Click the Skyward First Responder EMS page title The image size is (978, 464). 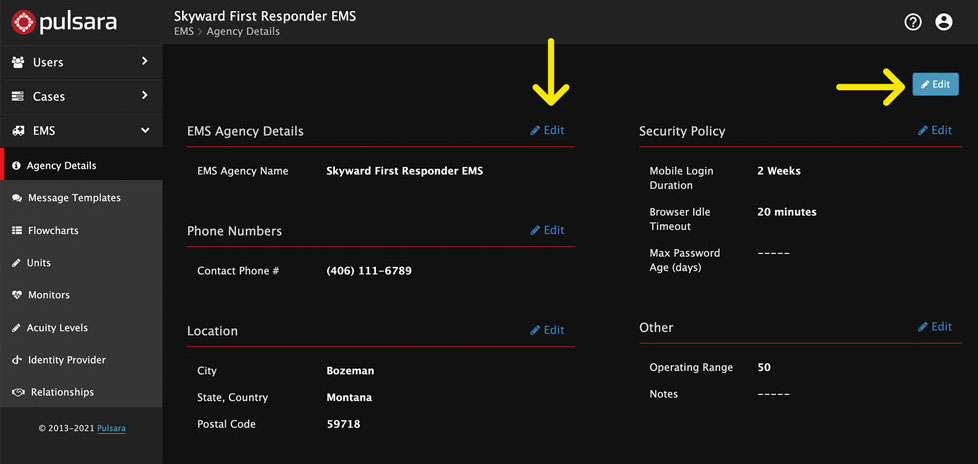click(x=265, y=16)
